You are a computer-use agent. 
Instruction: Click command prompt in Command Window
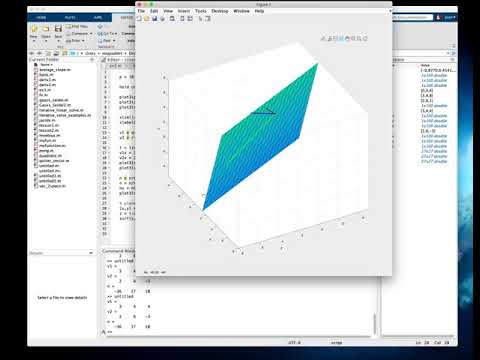click(109, 332)
